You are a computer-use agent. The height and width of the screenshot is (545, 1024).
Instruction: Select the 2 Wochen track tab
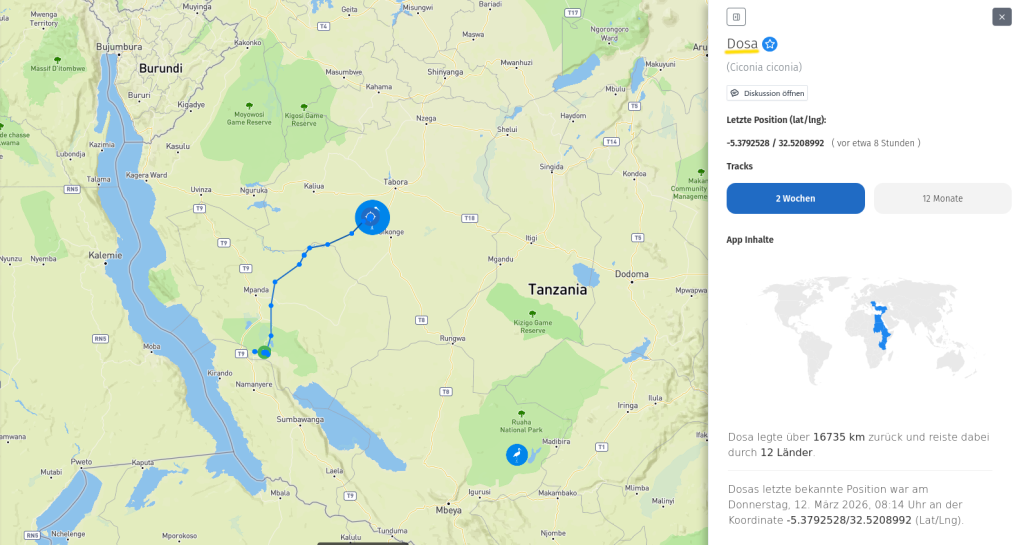click(795, 198)
